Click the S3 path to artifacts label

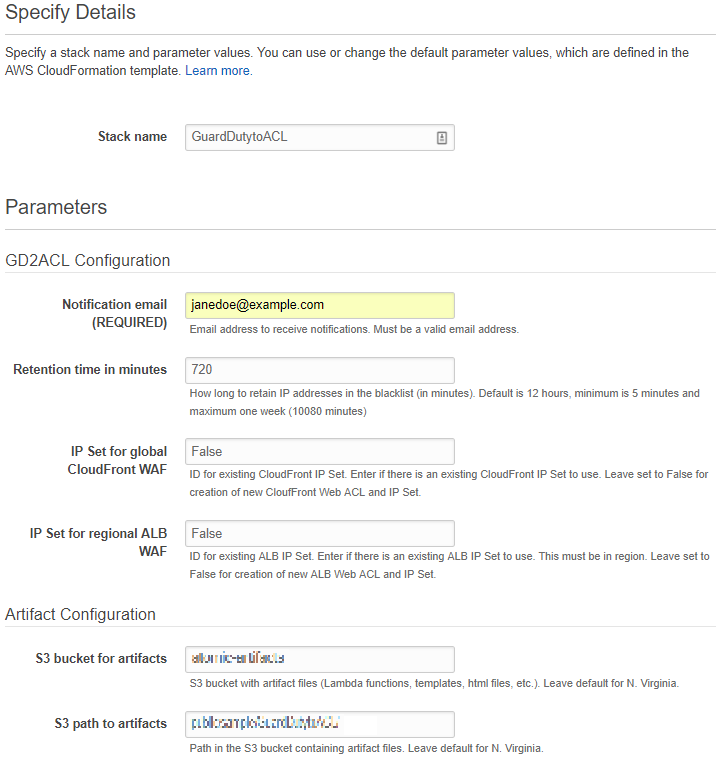pyautogui.click(x=111, y=724)
